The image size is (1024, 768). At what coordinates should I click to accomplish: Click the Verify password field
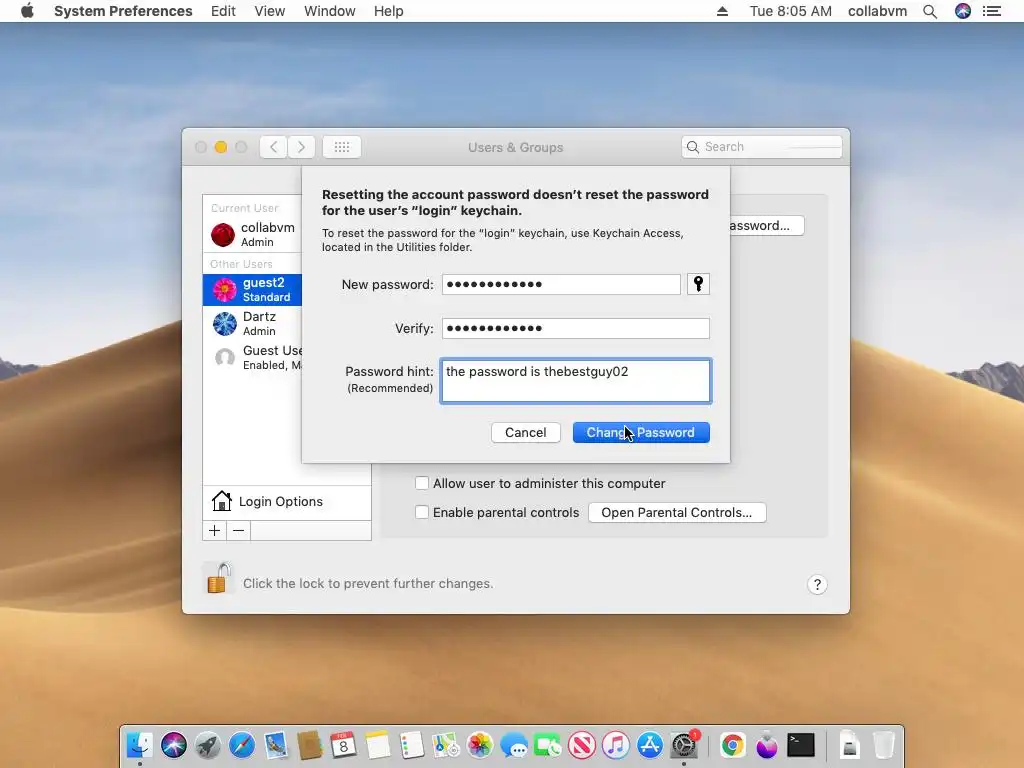tap(575, 328)
